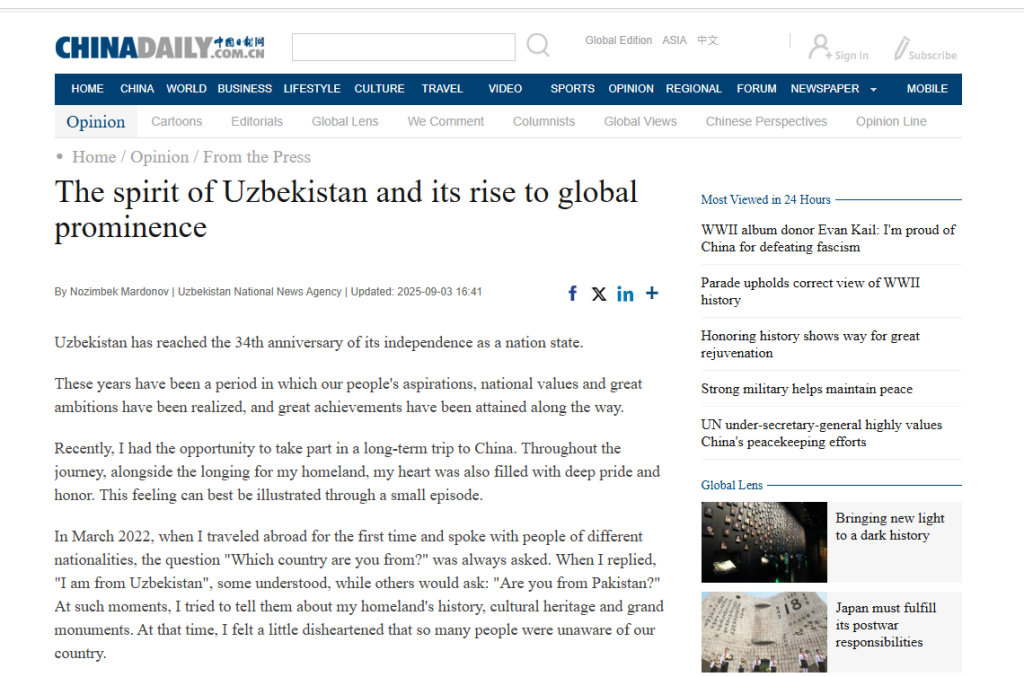Open more sharing options plus icon
The height and width of the screenshot is (677, 1024).
[652, 293]
